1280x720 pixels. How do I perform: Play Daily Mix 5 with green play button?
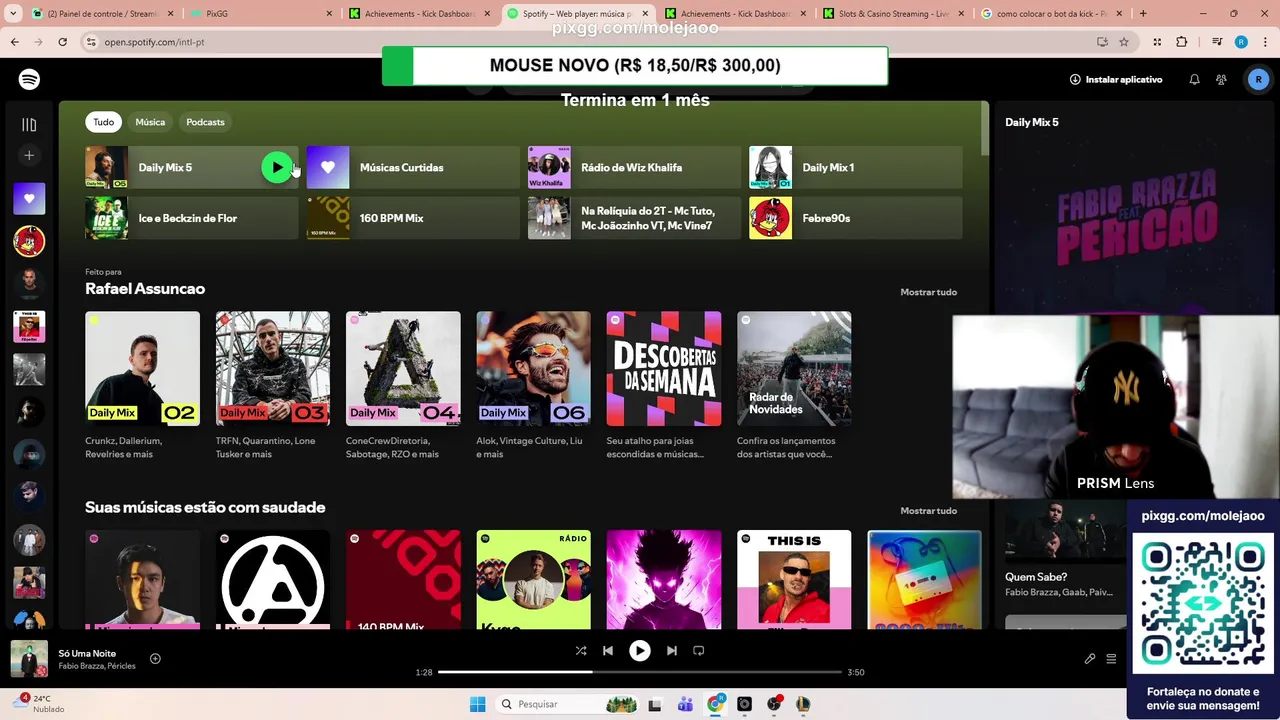277,167
